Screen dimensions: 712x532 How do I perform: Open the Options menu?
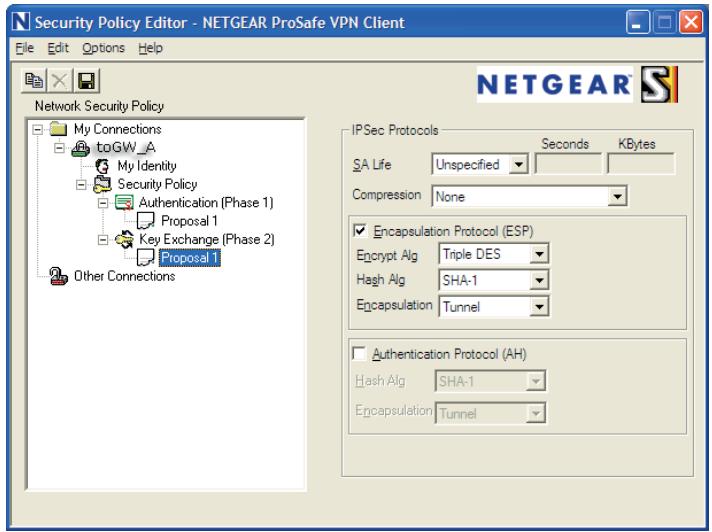coord(103,48)
